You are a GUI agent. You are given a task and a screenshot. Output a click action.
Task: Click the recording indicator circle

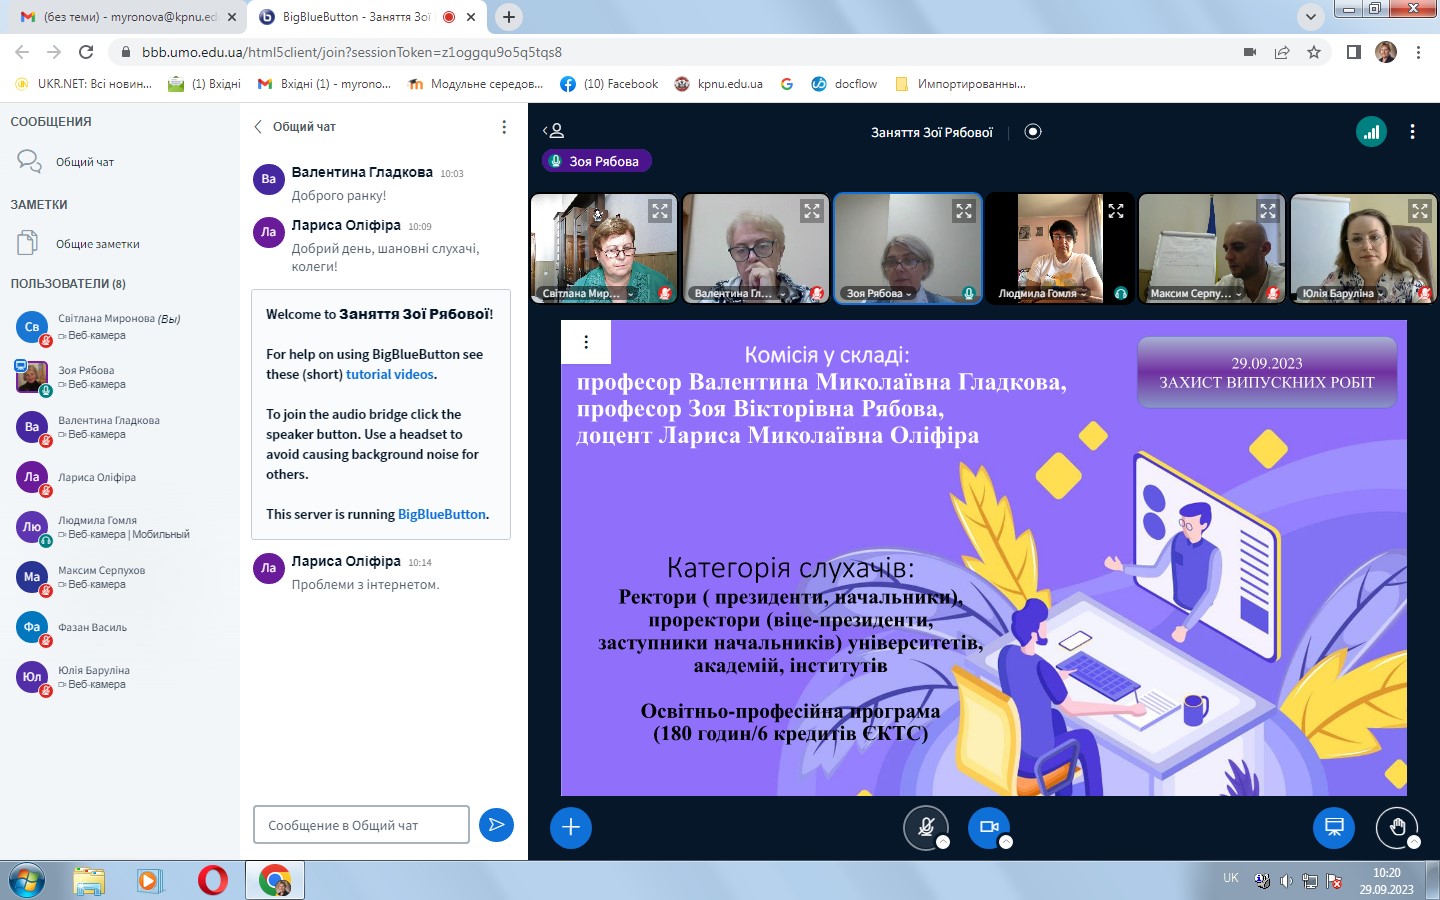tap(1033, 132)
